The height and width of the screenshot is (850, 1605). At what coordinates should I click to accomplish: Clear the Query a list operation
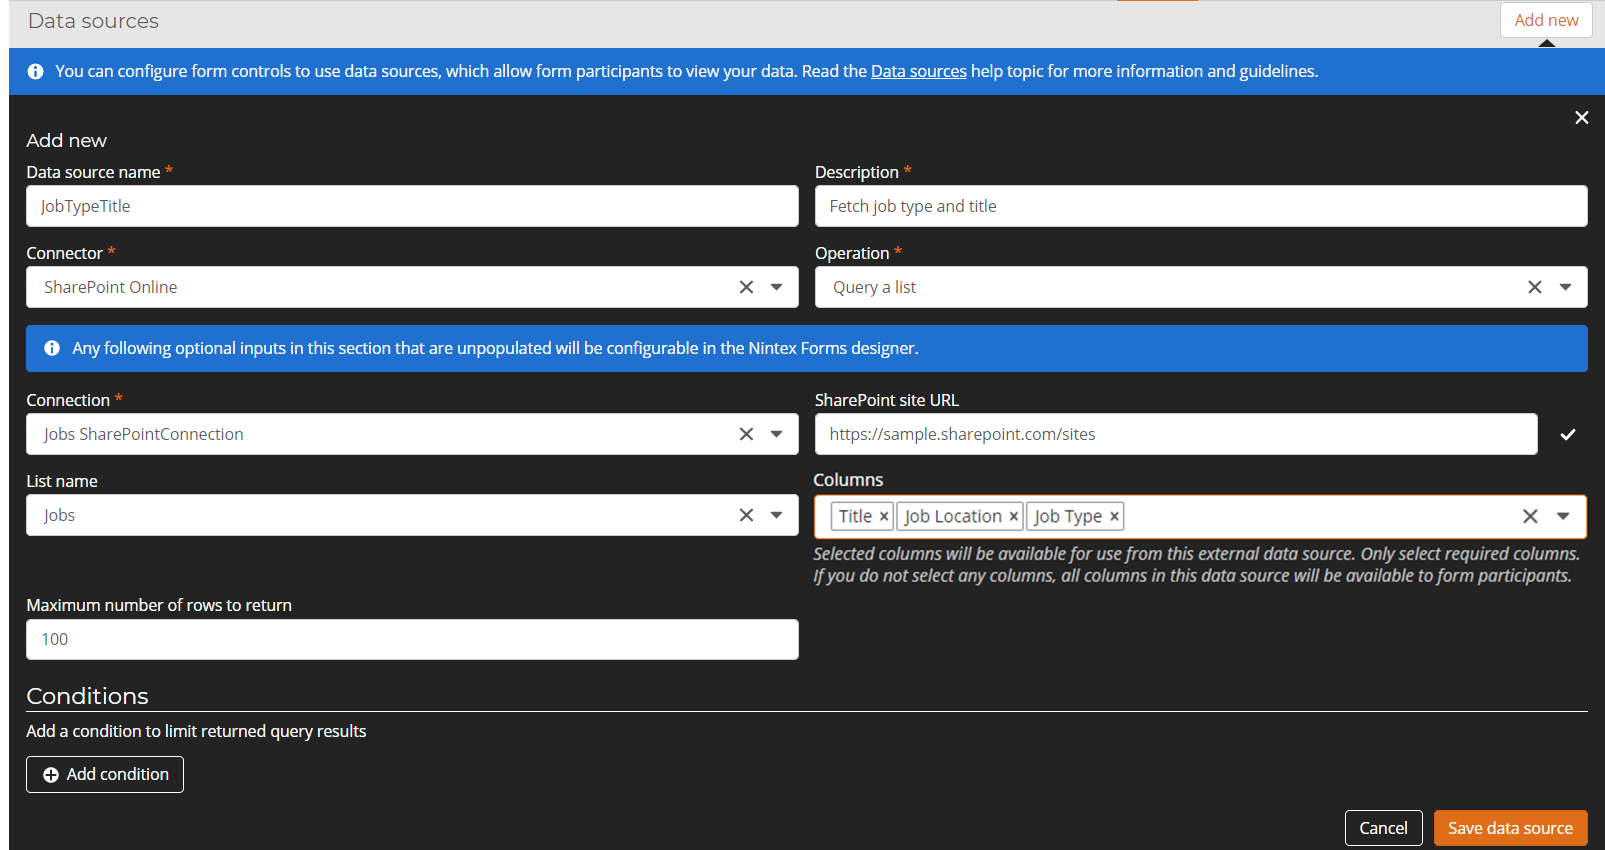[1534, 287]
